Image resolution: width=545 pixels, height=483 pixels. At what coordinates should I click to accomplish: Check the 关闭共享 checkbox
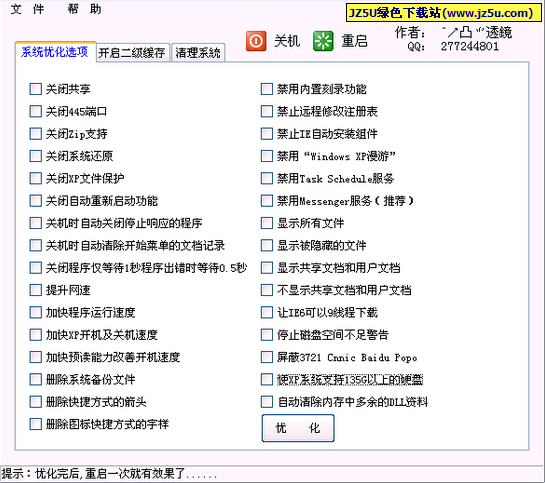[35, 89]
